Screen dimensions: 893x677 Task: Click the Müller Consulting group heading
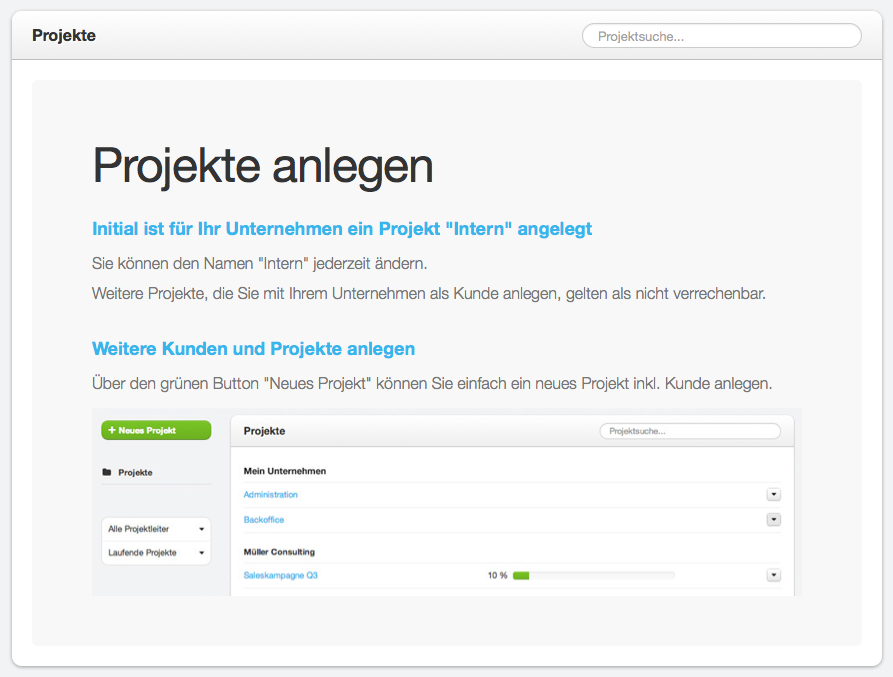click(x=279, y=552)
